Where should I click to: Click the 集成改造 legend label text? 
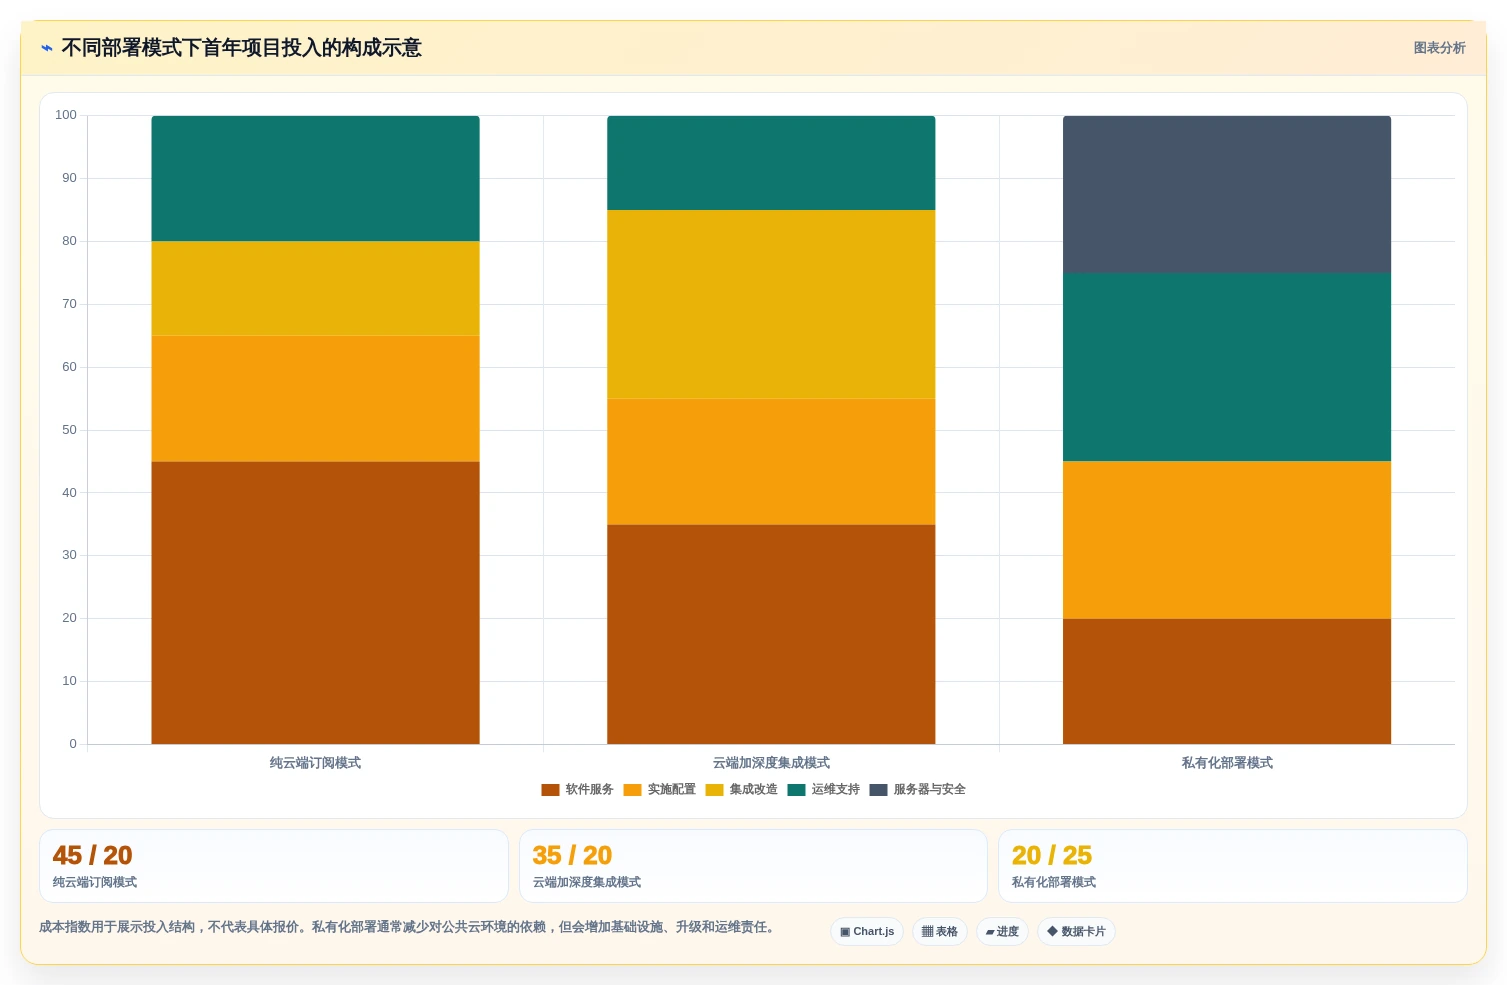pos(753,790)
